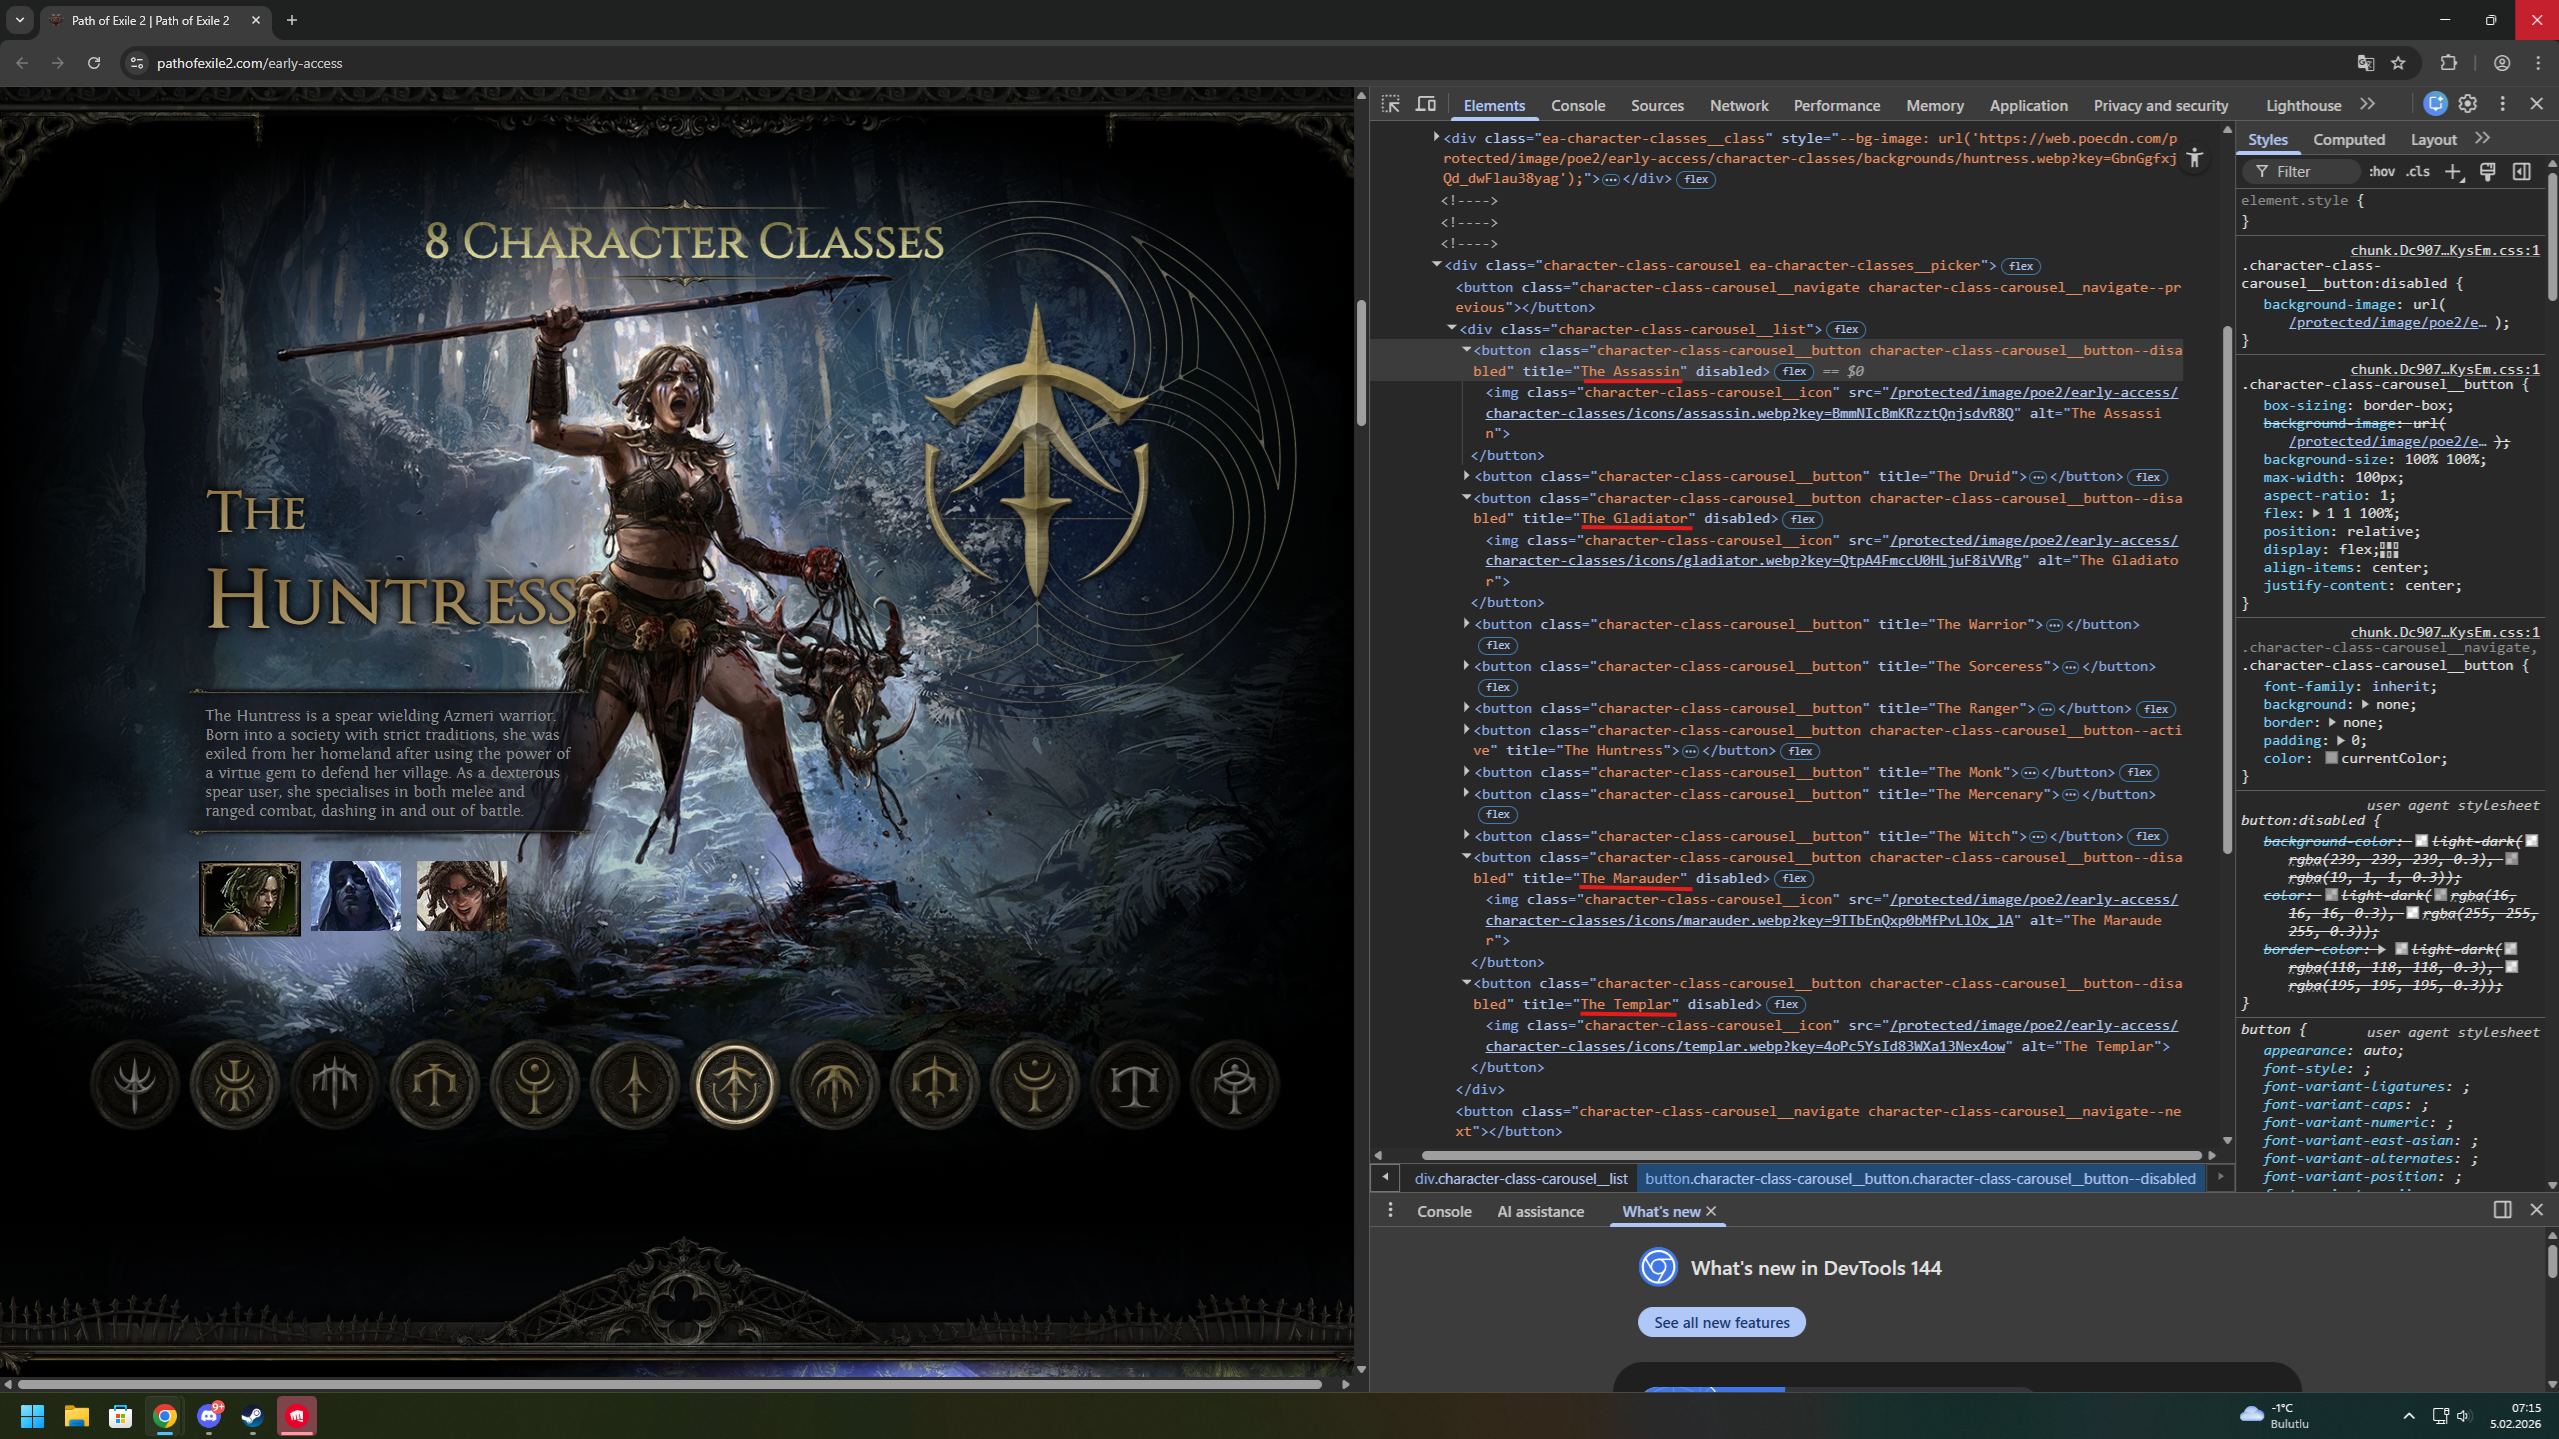Select the active Huntress class icon
Viewport: 2559px width, 1439px height.
735,1084
